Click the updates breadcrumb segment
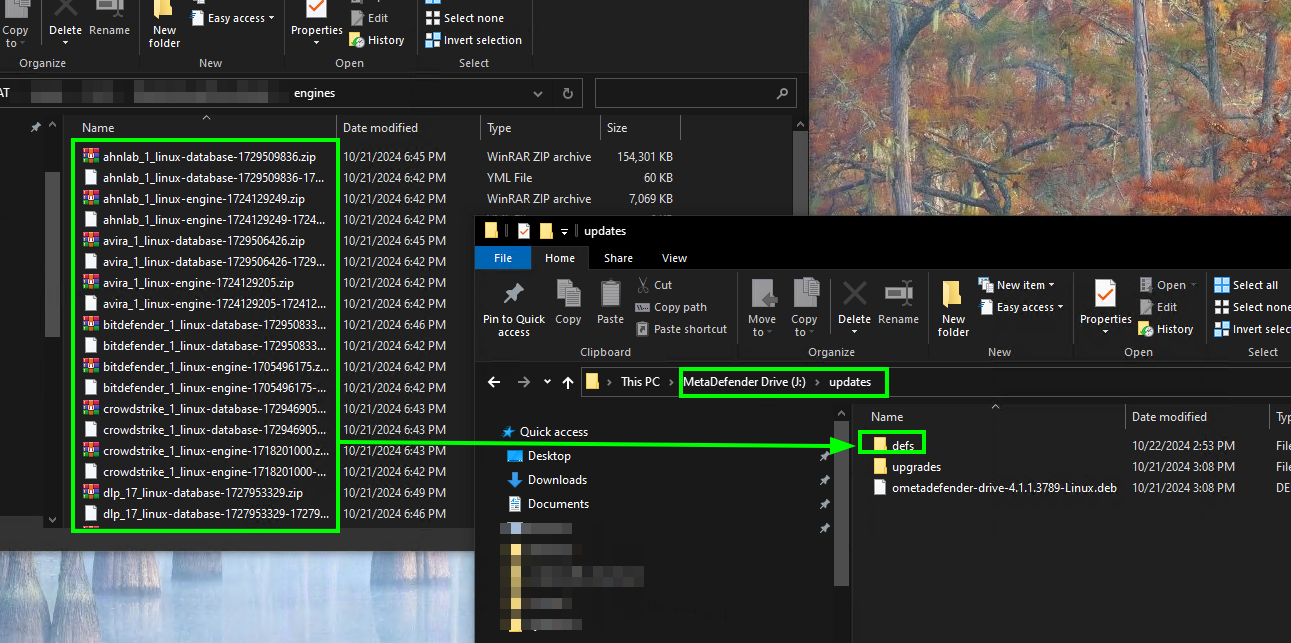This screenshot has height=643, width=1291. [x=850, y=382]
